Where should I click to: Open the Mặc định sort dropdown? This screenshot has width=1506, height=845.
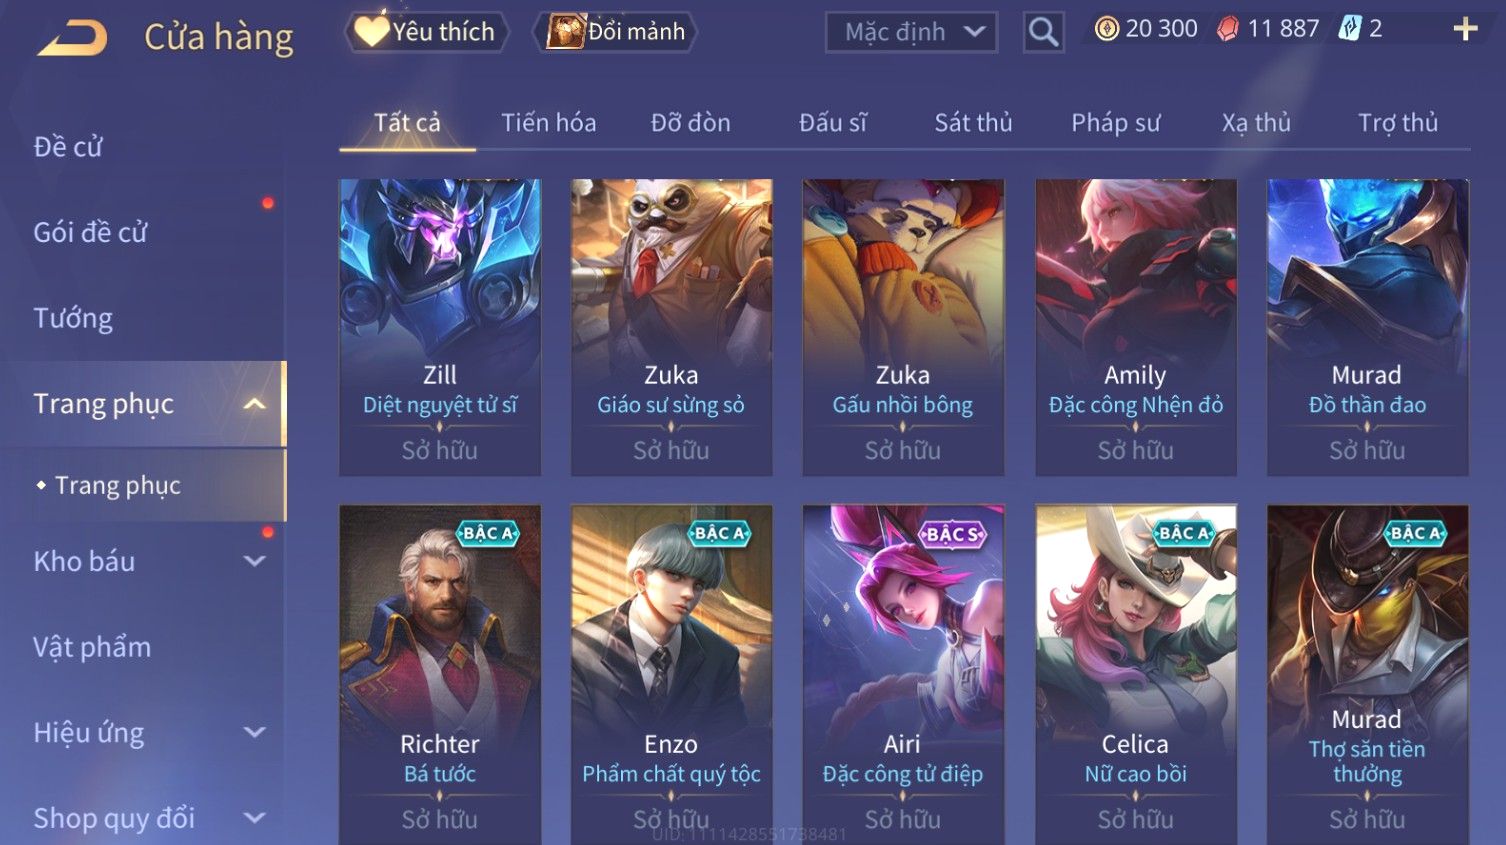(911, 32)
